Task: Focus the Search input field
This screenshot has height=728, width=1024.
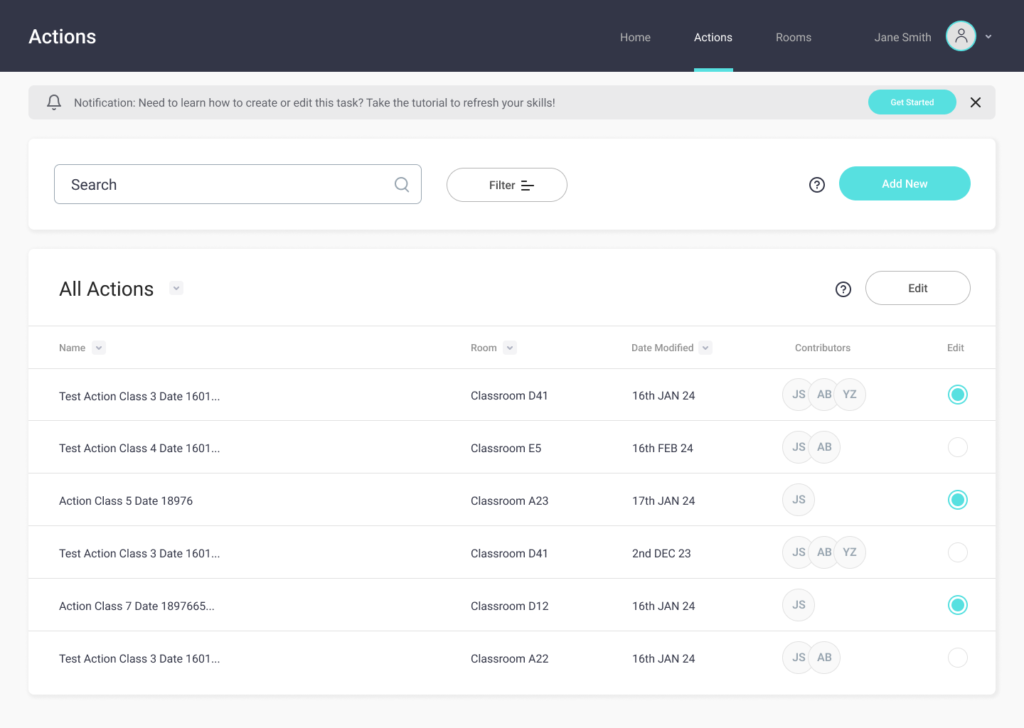Action: [225, 185]
